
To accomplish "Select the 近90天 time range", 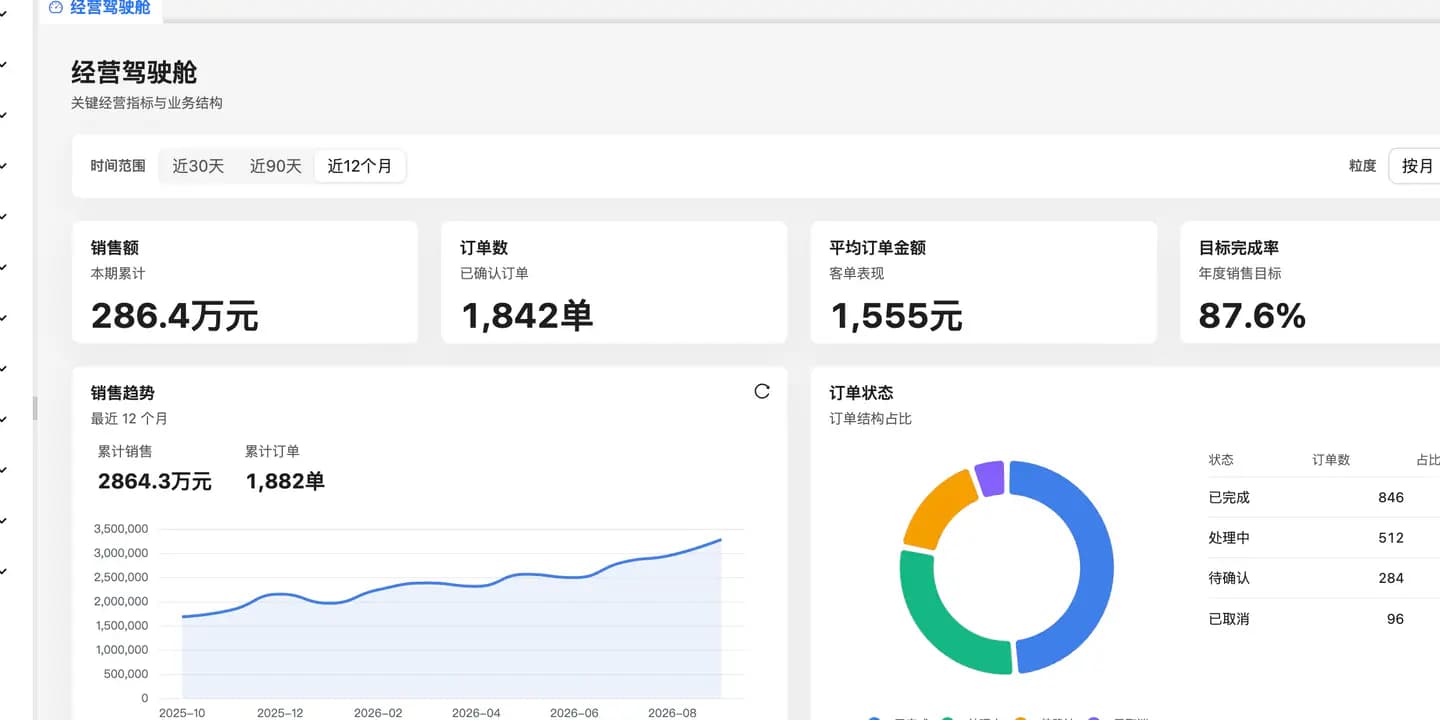I will point(276,166).
